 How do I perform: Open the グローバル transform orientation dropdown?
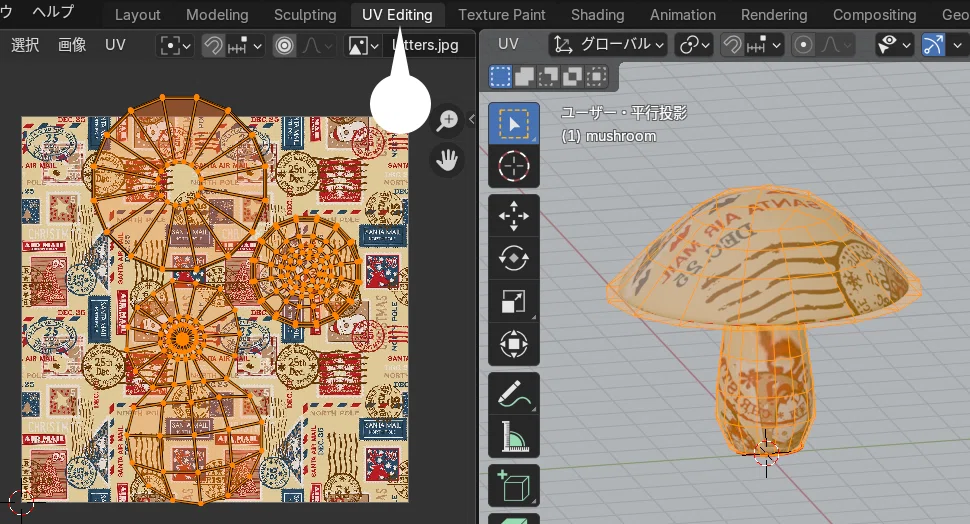pyautogui.click(x=608, y=45)
